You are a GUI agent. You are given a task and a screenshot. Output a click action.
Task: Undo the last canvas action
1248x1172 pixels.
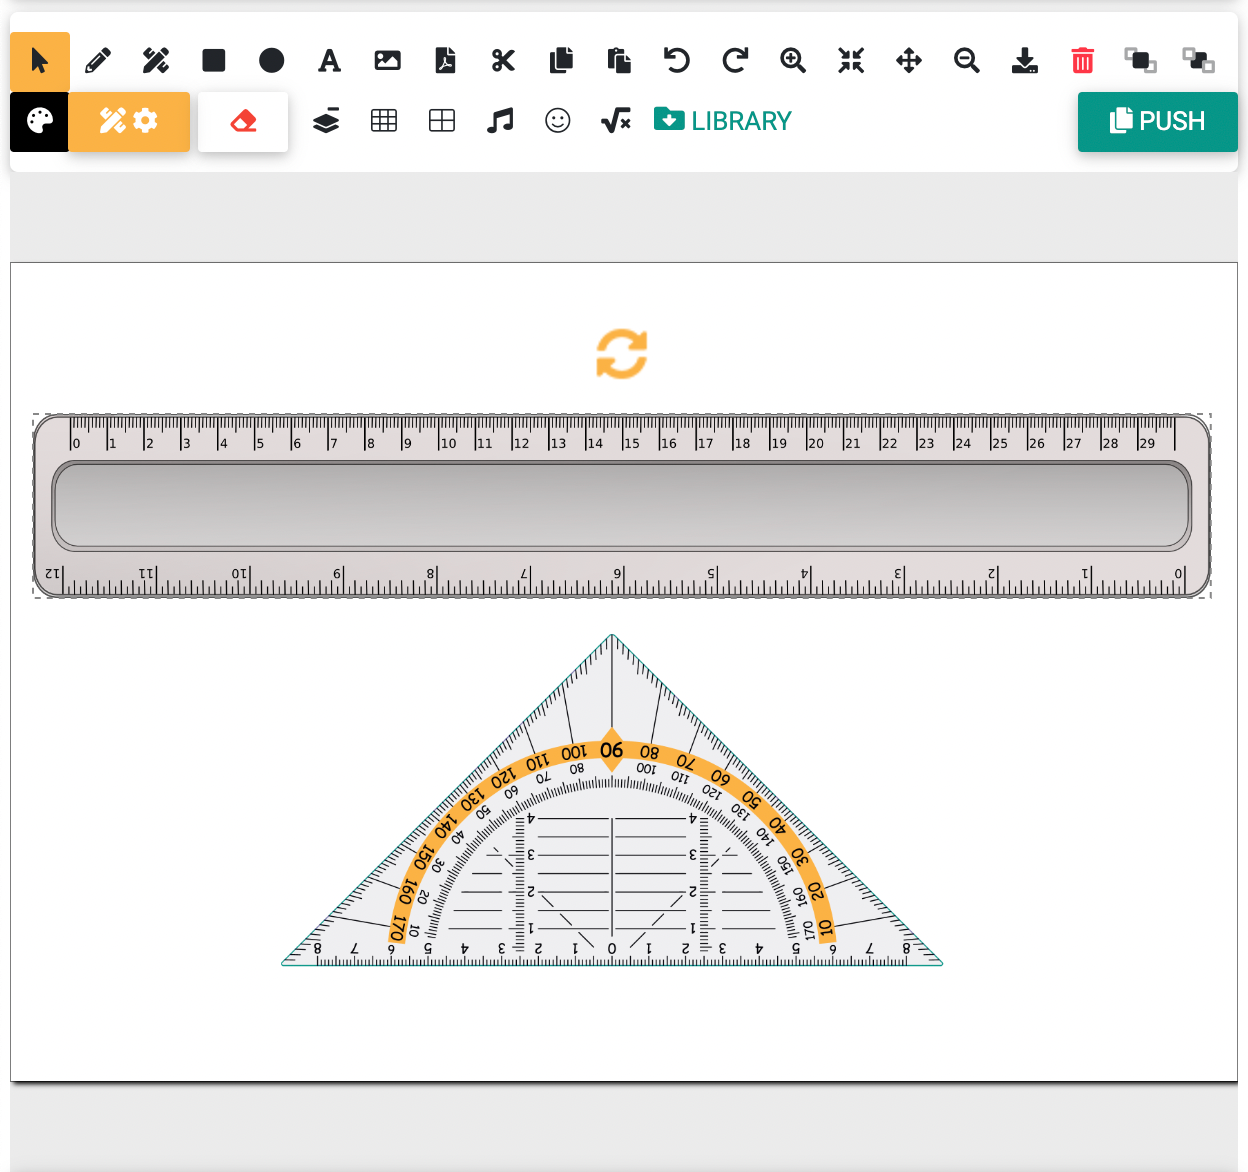coord(677,60)
